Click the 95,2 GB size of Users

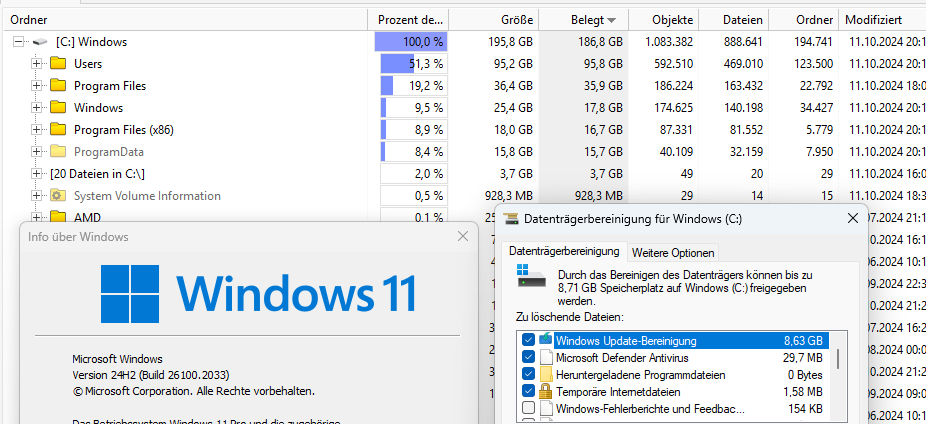pos(513,64)
